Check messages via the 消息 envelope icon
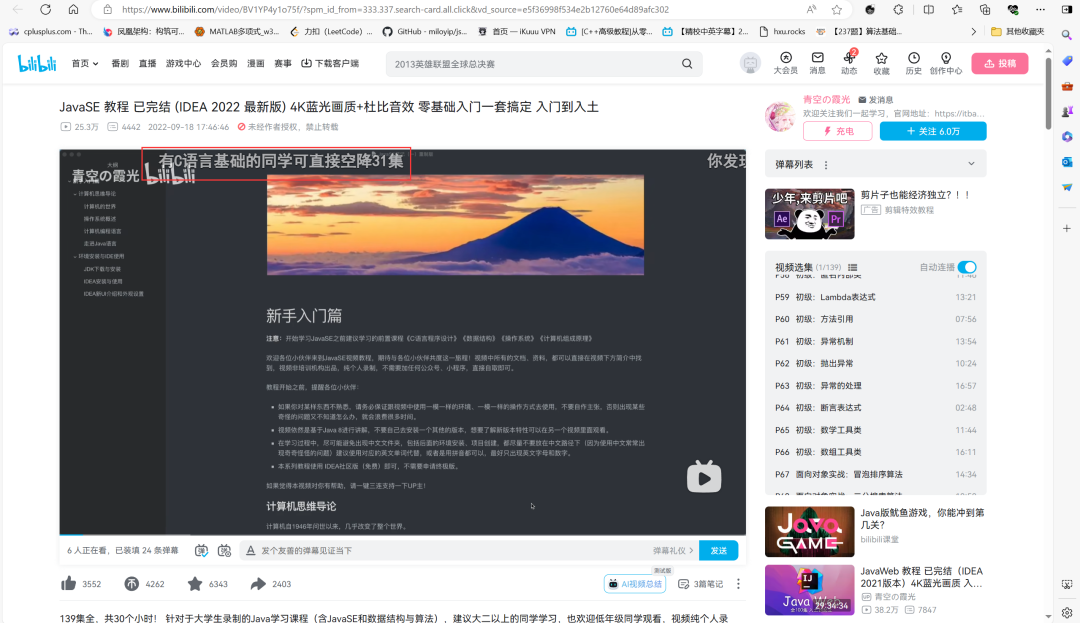The image size is (1080, 623). coord(817,62)
